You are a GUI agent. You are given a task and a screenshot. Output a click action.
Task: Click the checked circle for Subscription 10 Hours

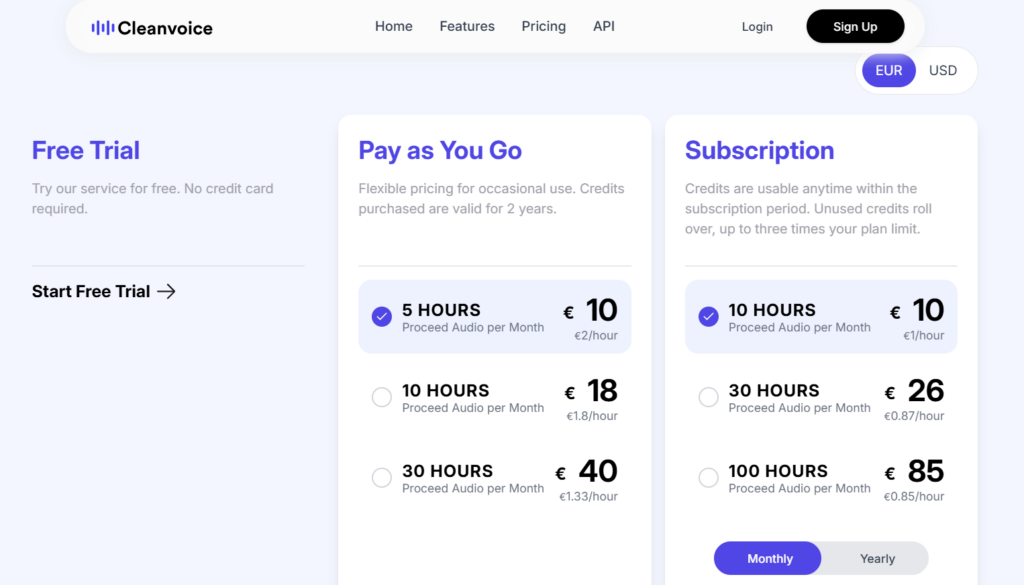pos(708,317)
